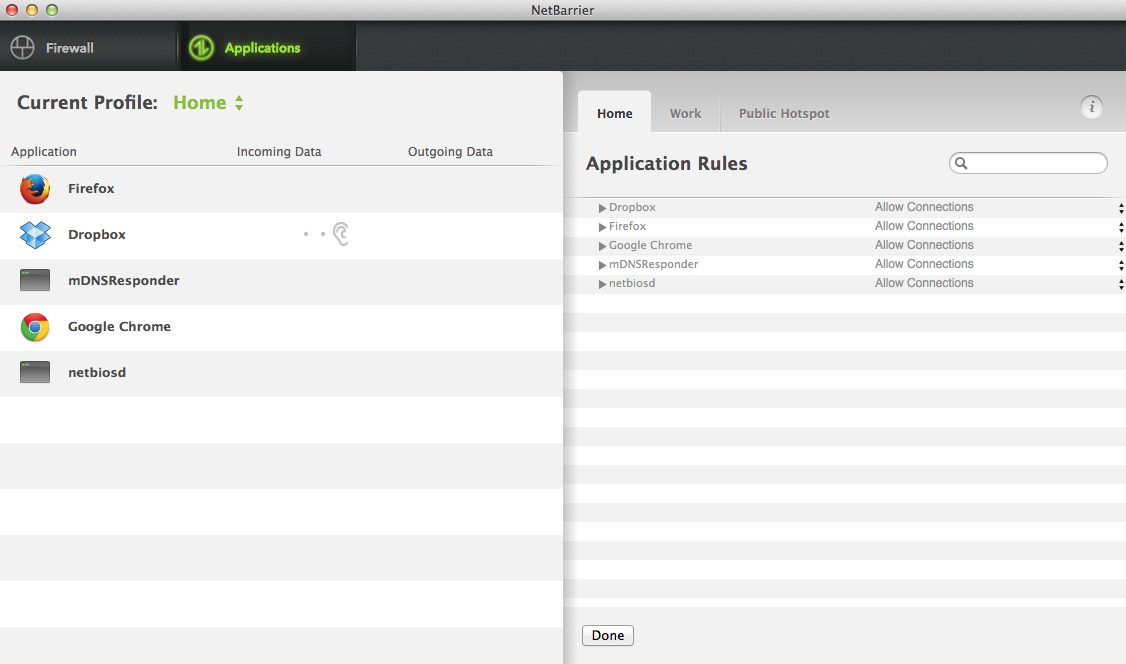Focus the Application Rules search field

pyautogui.click(x=1028, y=163)
